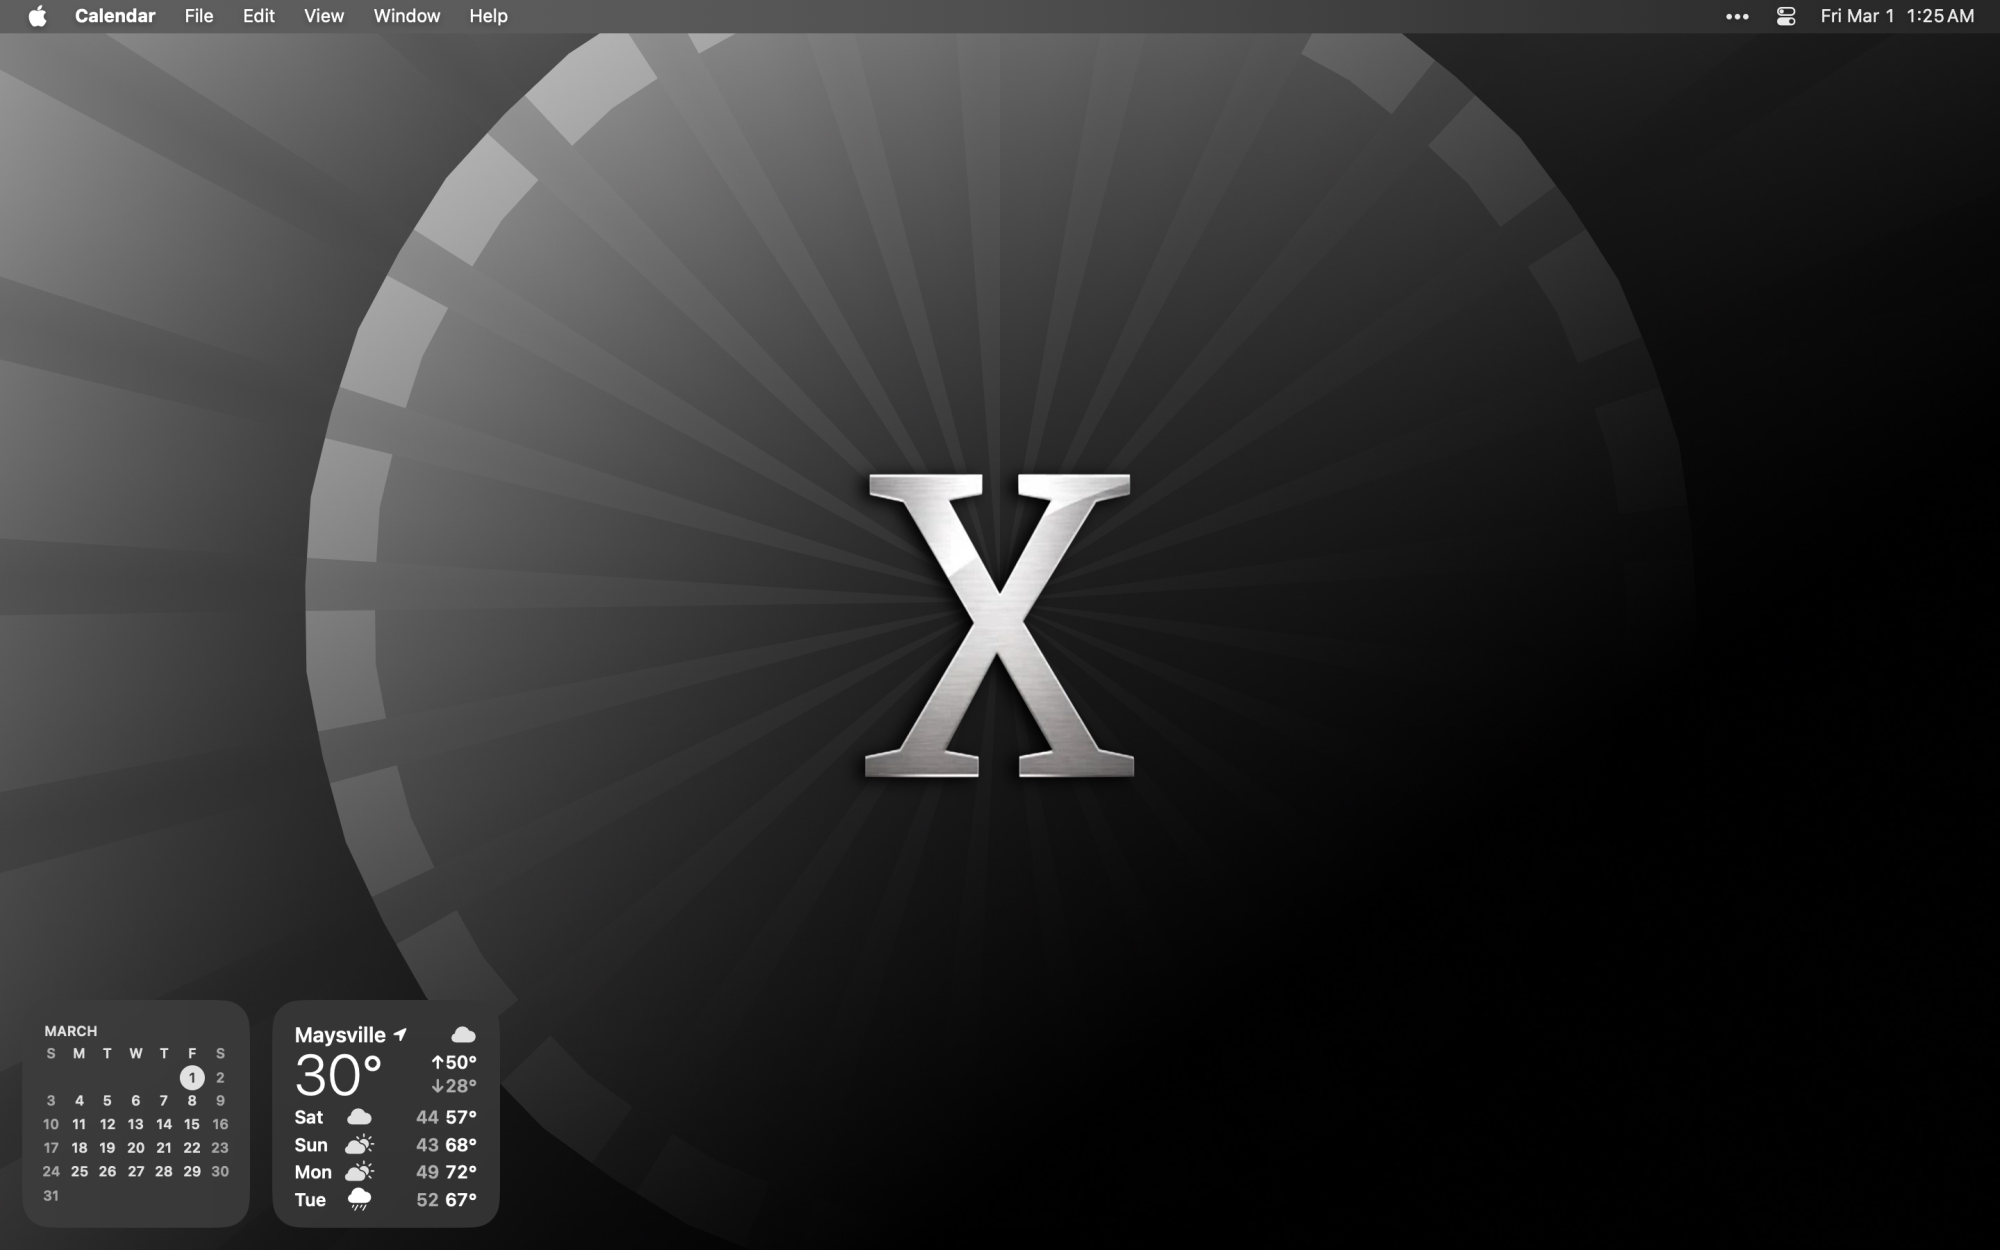Open the File menu
The height and width of the screenshot is (1250, 2000).
pyautogui.click(x=199, y=16)
